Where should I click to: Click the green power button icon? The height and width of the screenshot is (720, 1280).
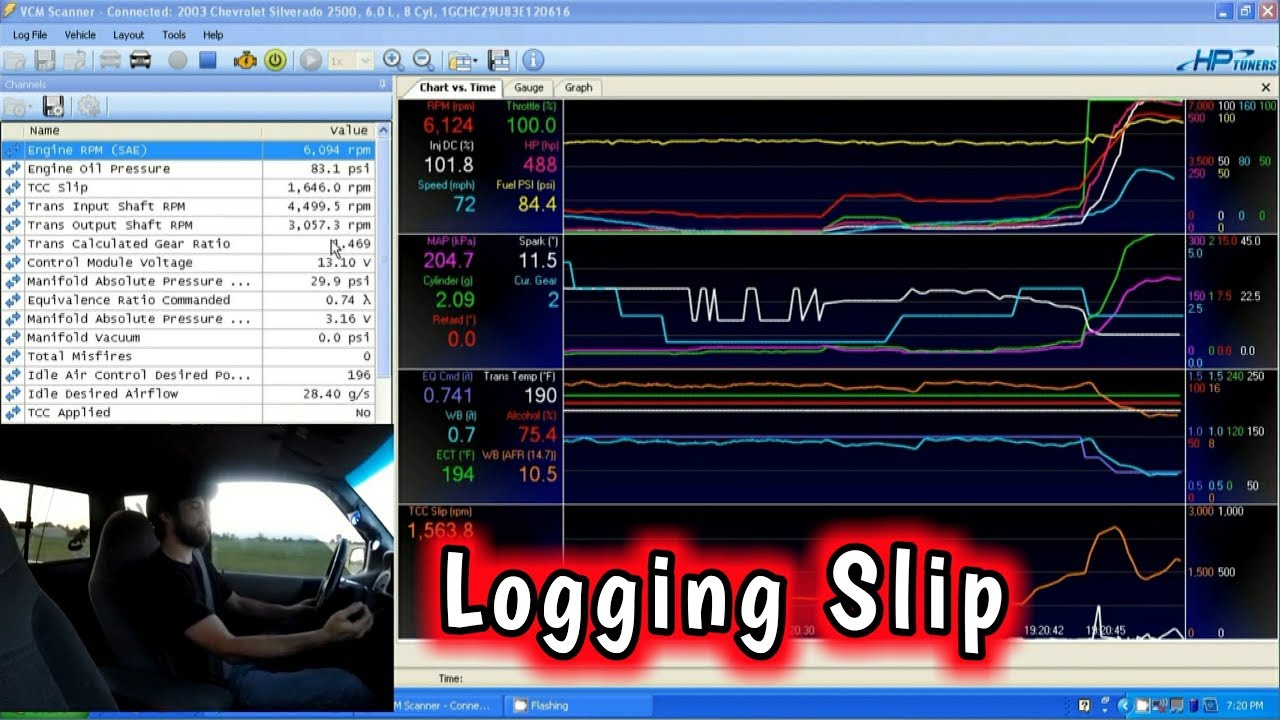coord(275,60)
